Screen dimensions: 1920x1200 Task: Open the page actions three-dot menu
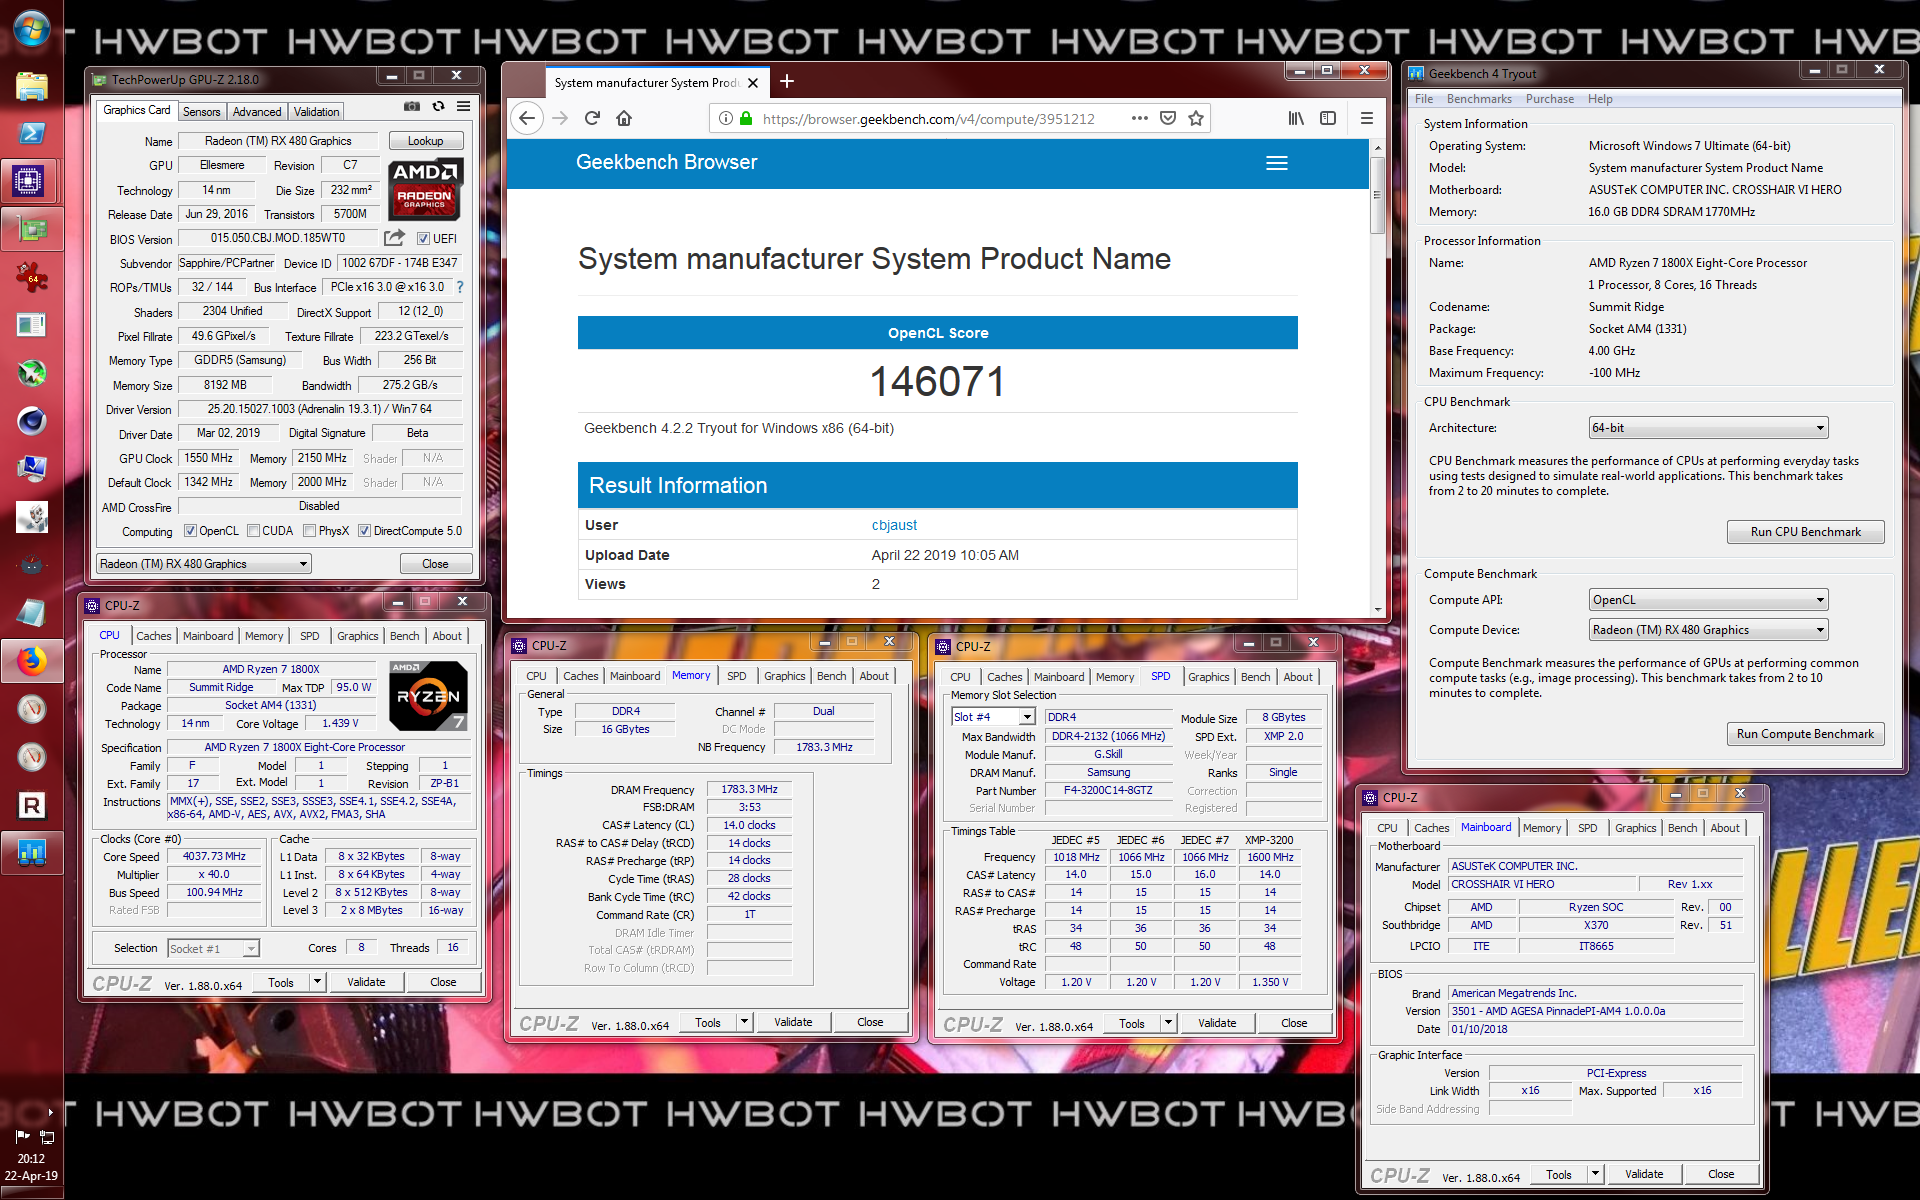(x=1139, y=119)
